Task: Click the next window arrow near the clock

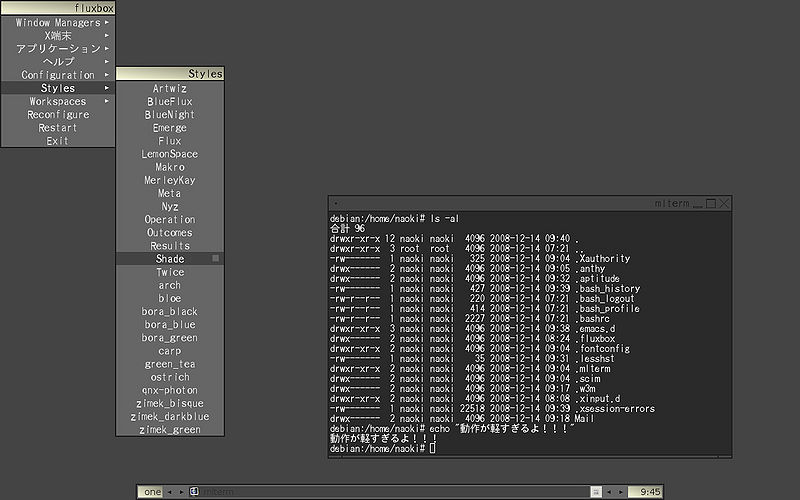Action: pyautogui.click(x=620, y=492)
